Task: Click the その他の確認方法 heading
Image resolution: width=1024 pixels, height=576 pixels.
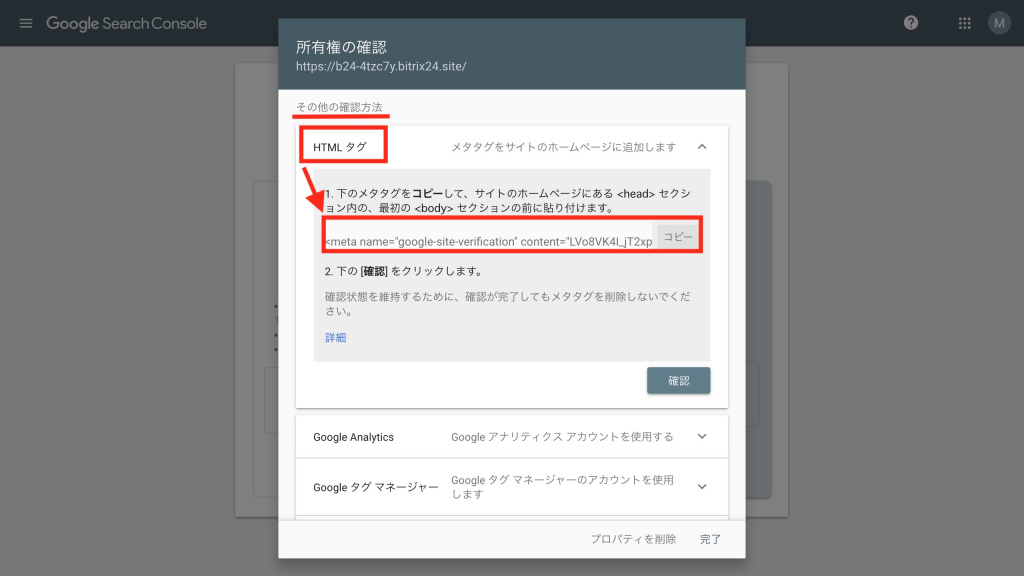Action: 339,107
